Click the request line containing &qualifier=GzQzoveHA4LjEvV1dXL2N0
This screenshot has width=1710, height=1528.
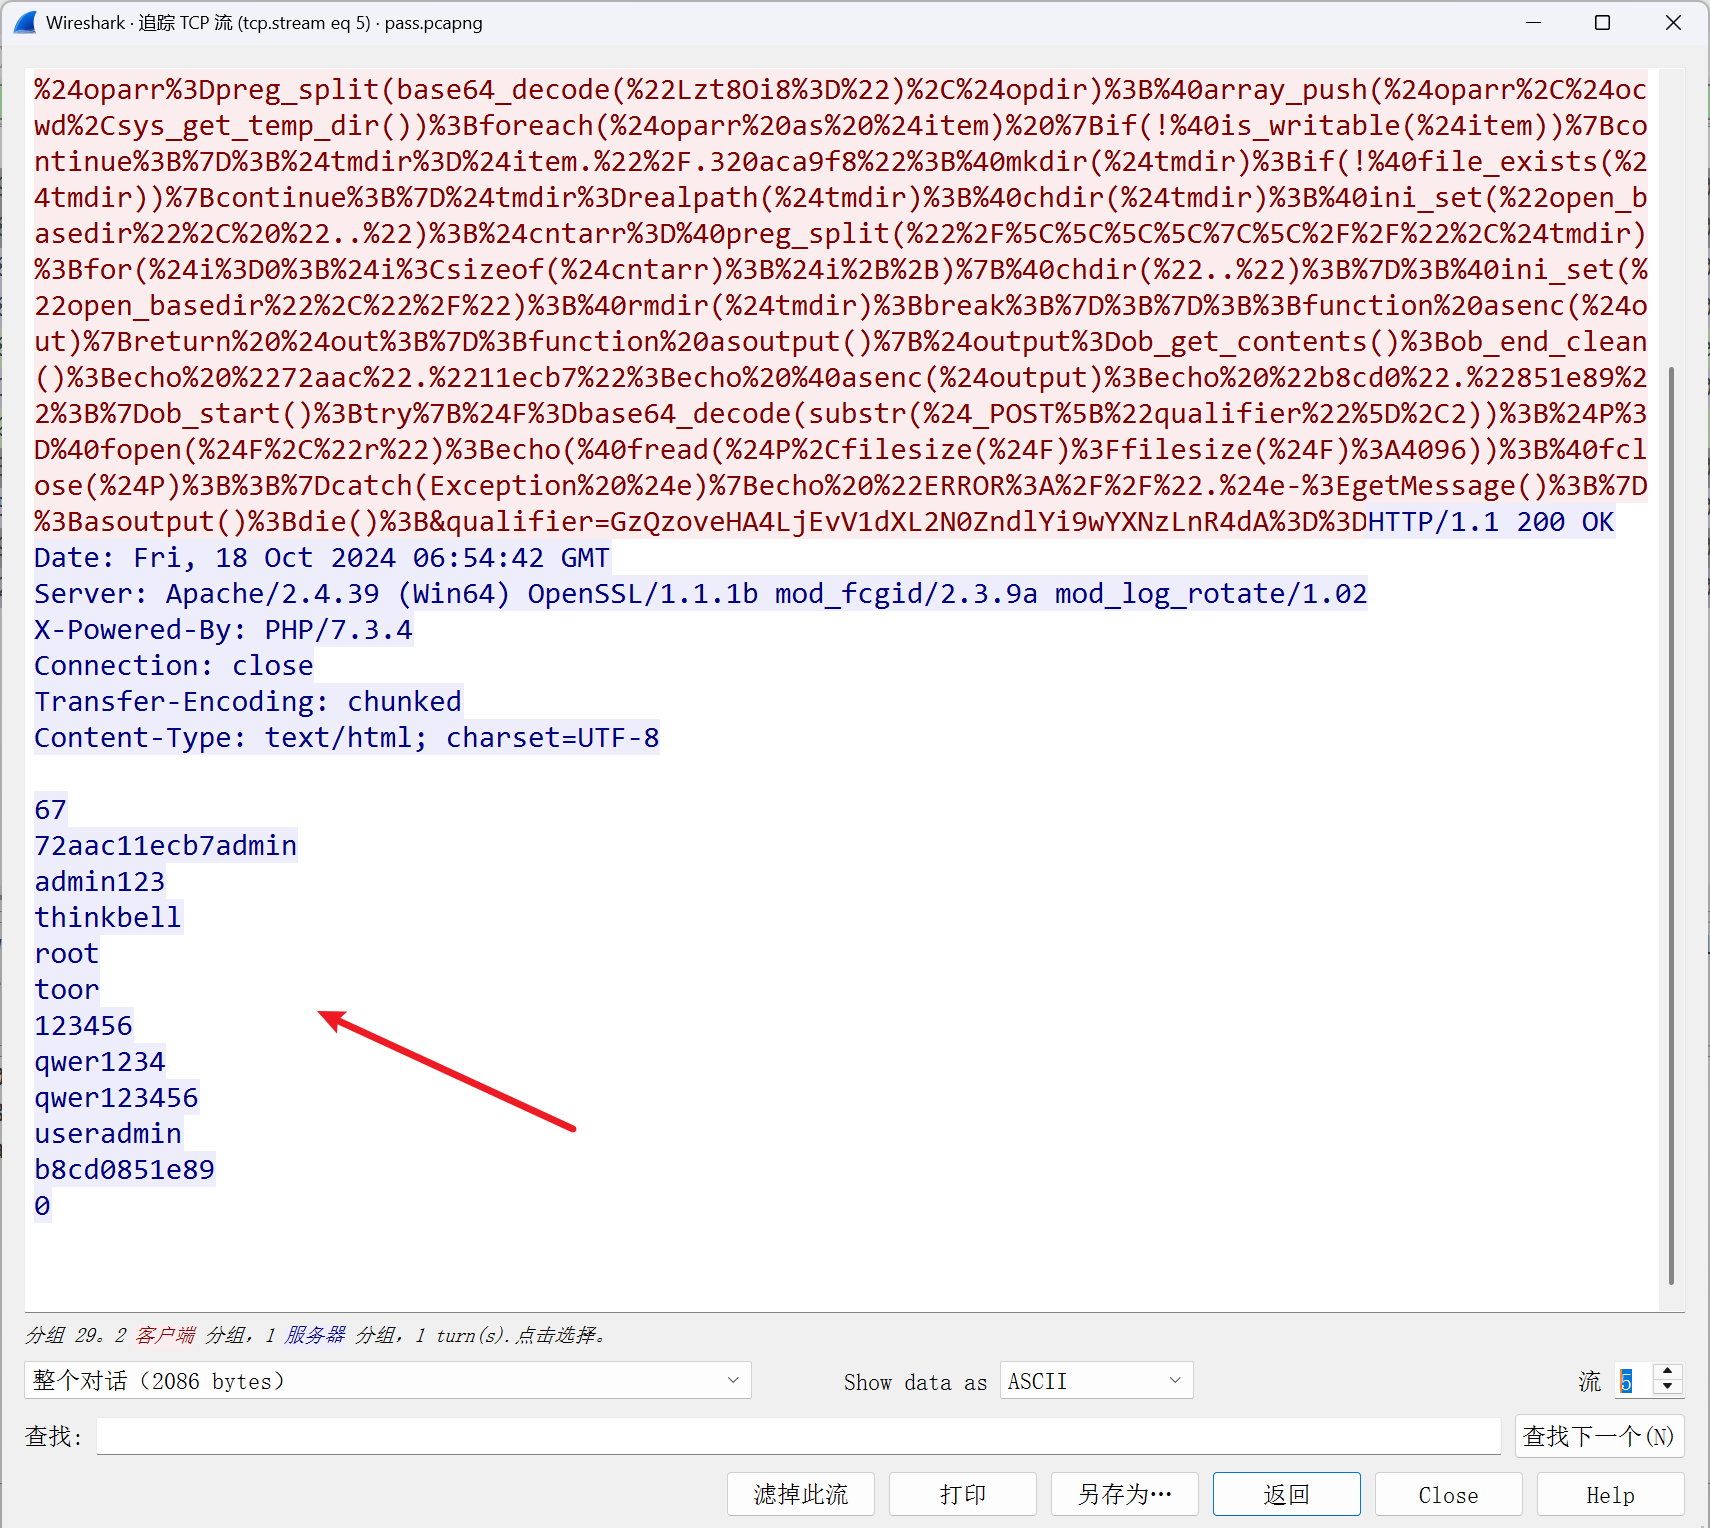[x=700, y=522]
